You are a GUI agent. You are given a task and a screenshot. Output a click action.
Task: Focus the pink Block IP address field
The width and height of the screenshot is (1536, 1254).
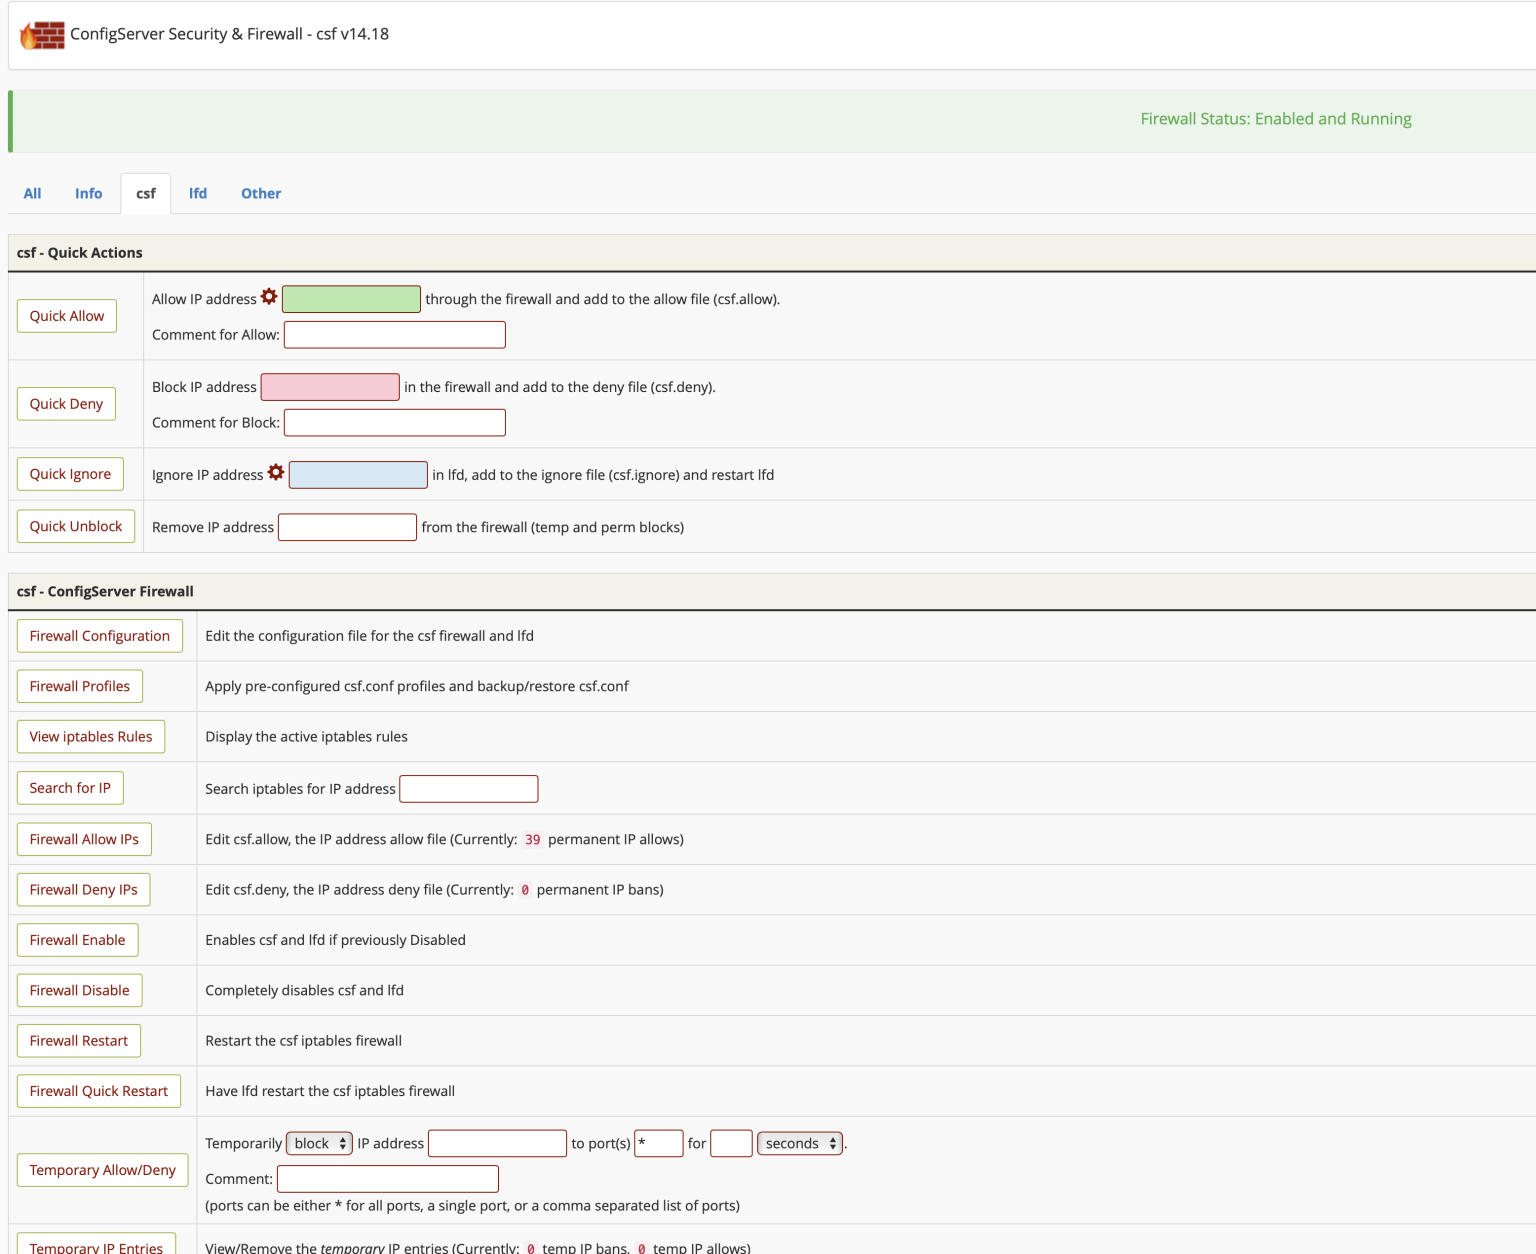(330, 387)
